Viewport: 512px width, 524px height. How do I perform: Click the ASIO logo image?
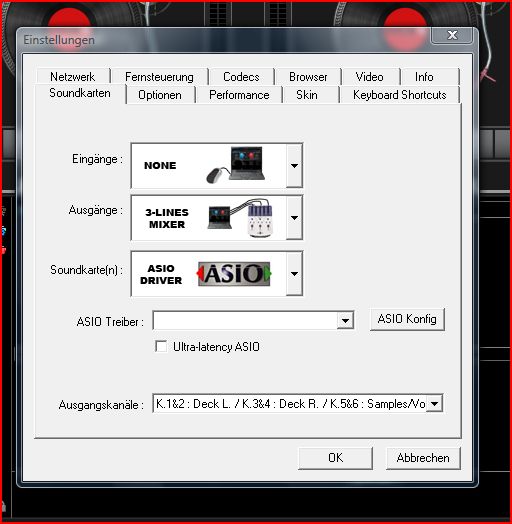(234, 274)
